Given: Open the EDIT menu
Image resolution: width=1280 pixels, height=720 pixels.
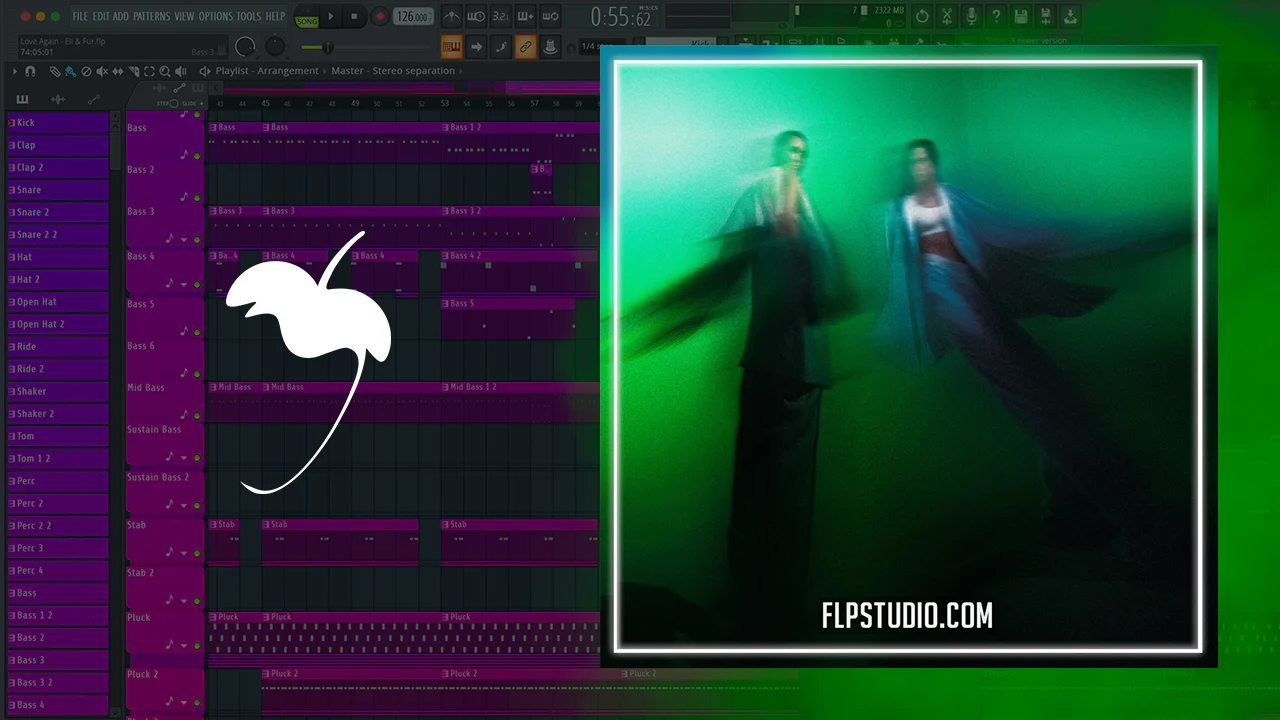Looking at the screenshot, I should pyautogui.click(x=101, y=16).
